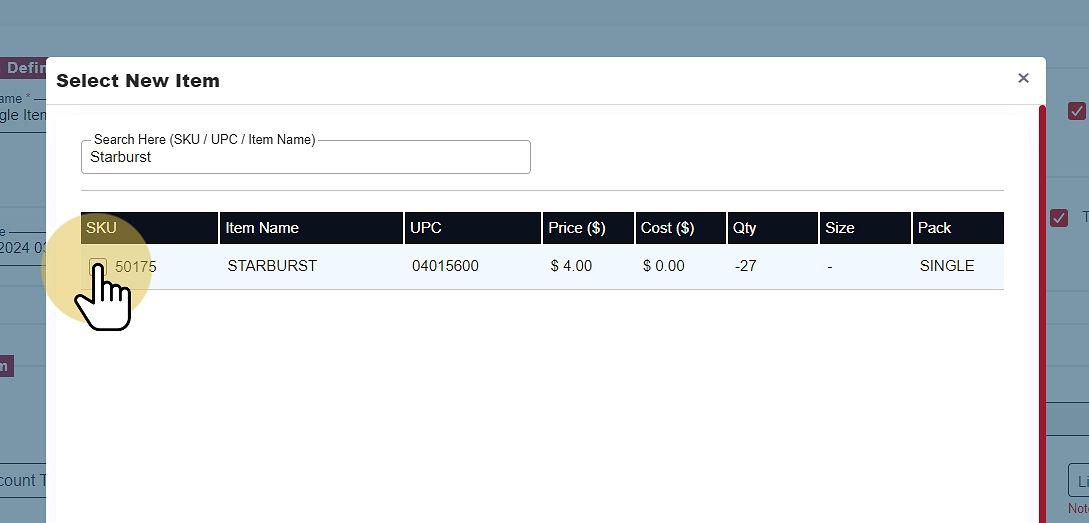Click the Select New Item title
1089x523 pixels.
click(x=138, y=81)
